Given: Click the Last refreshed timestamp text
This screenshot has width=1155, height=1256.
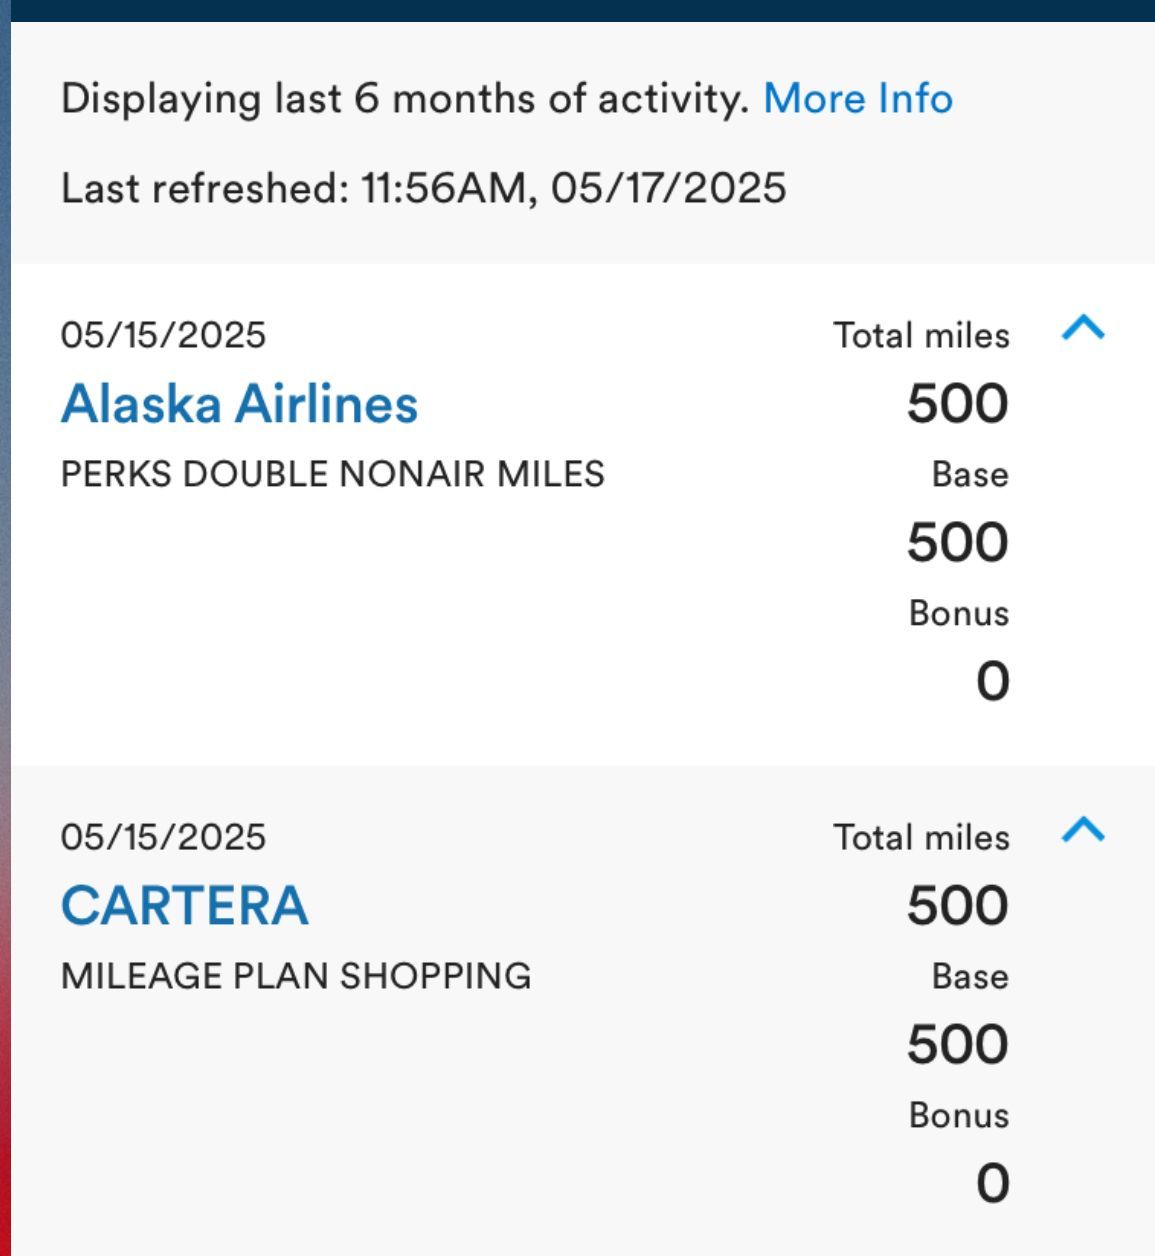Looking at the screenshot, I should (x=424, y=188).
